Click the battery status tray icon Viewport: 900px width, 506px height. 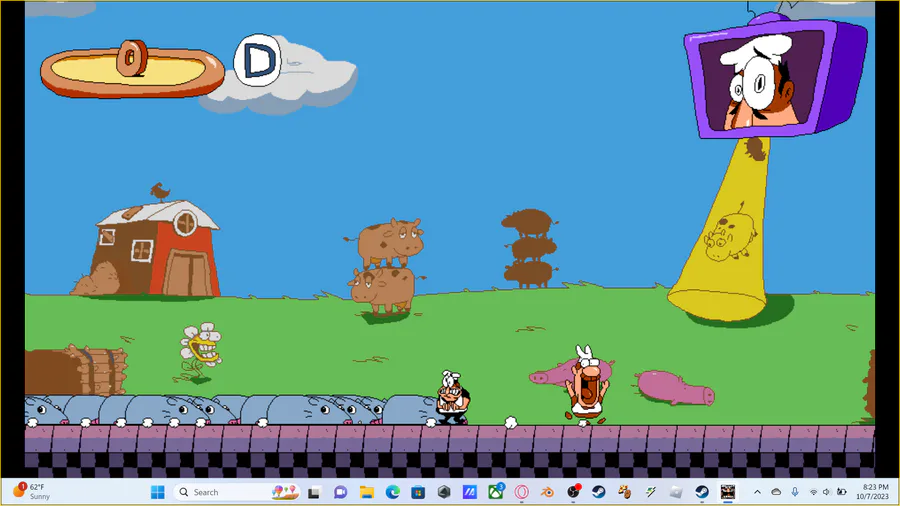coord(841,492)
